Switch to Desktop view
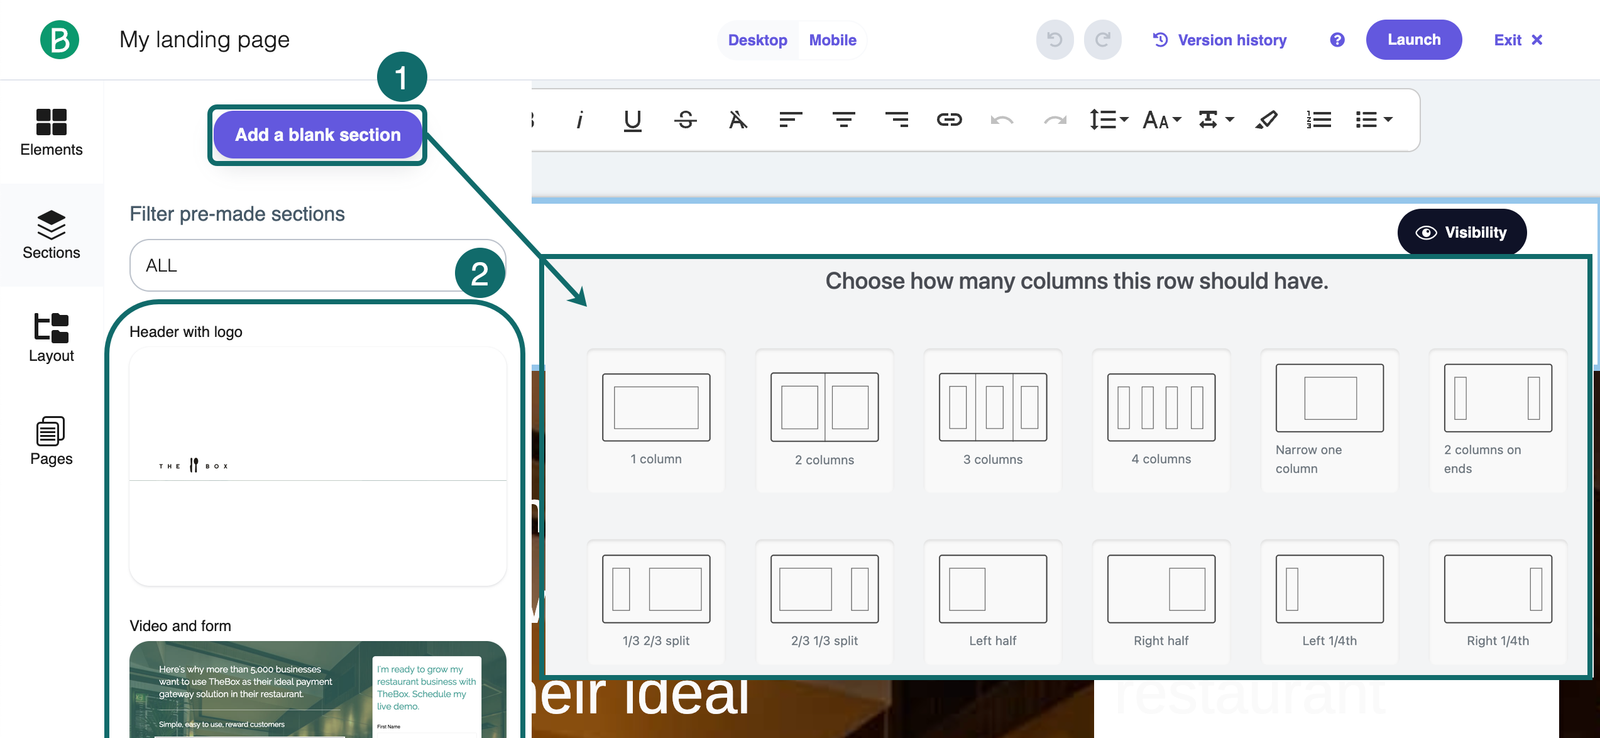Viewport: 1600px width, 738px height. tap(757, 40)
